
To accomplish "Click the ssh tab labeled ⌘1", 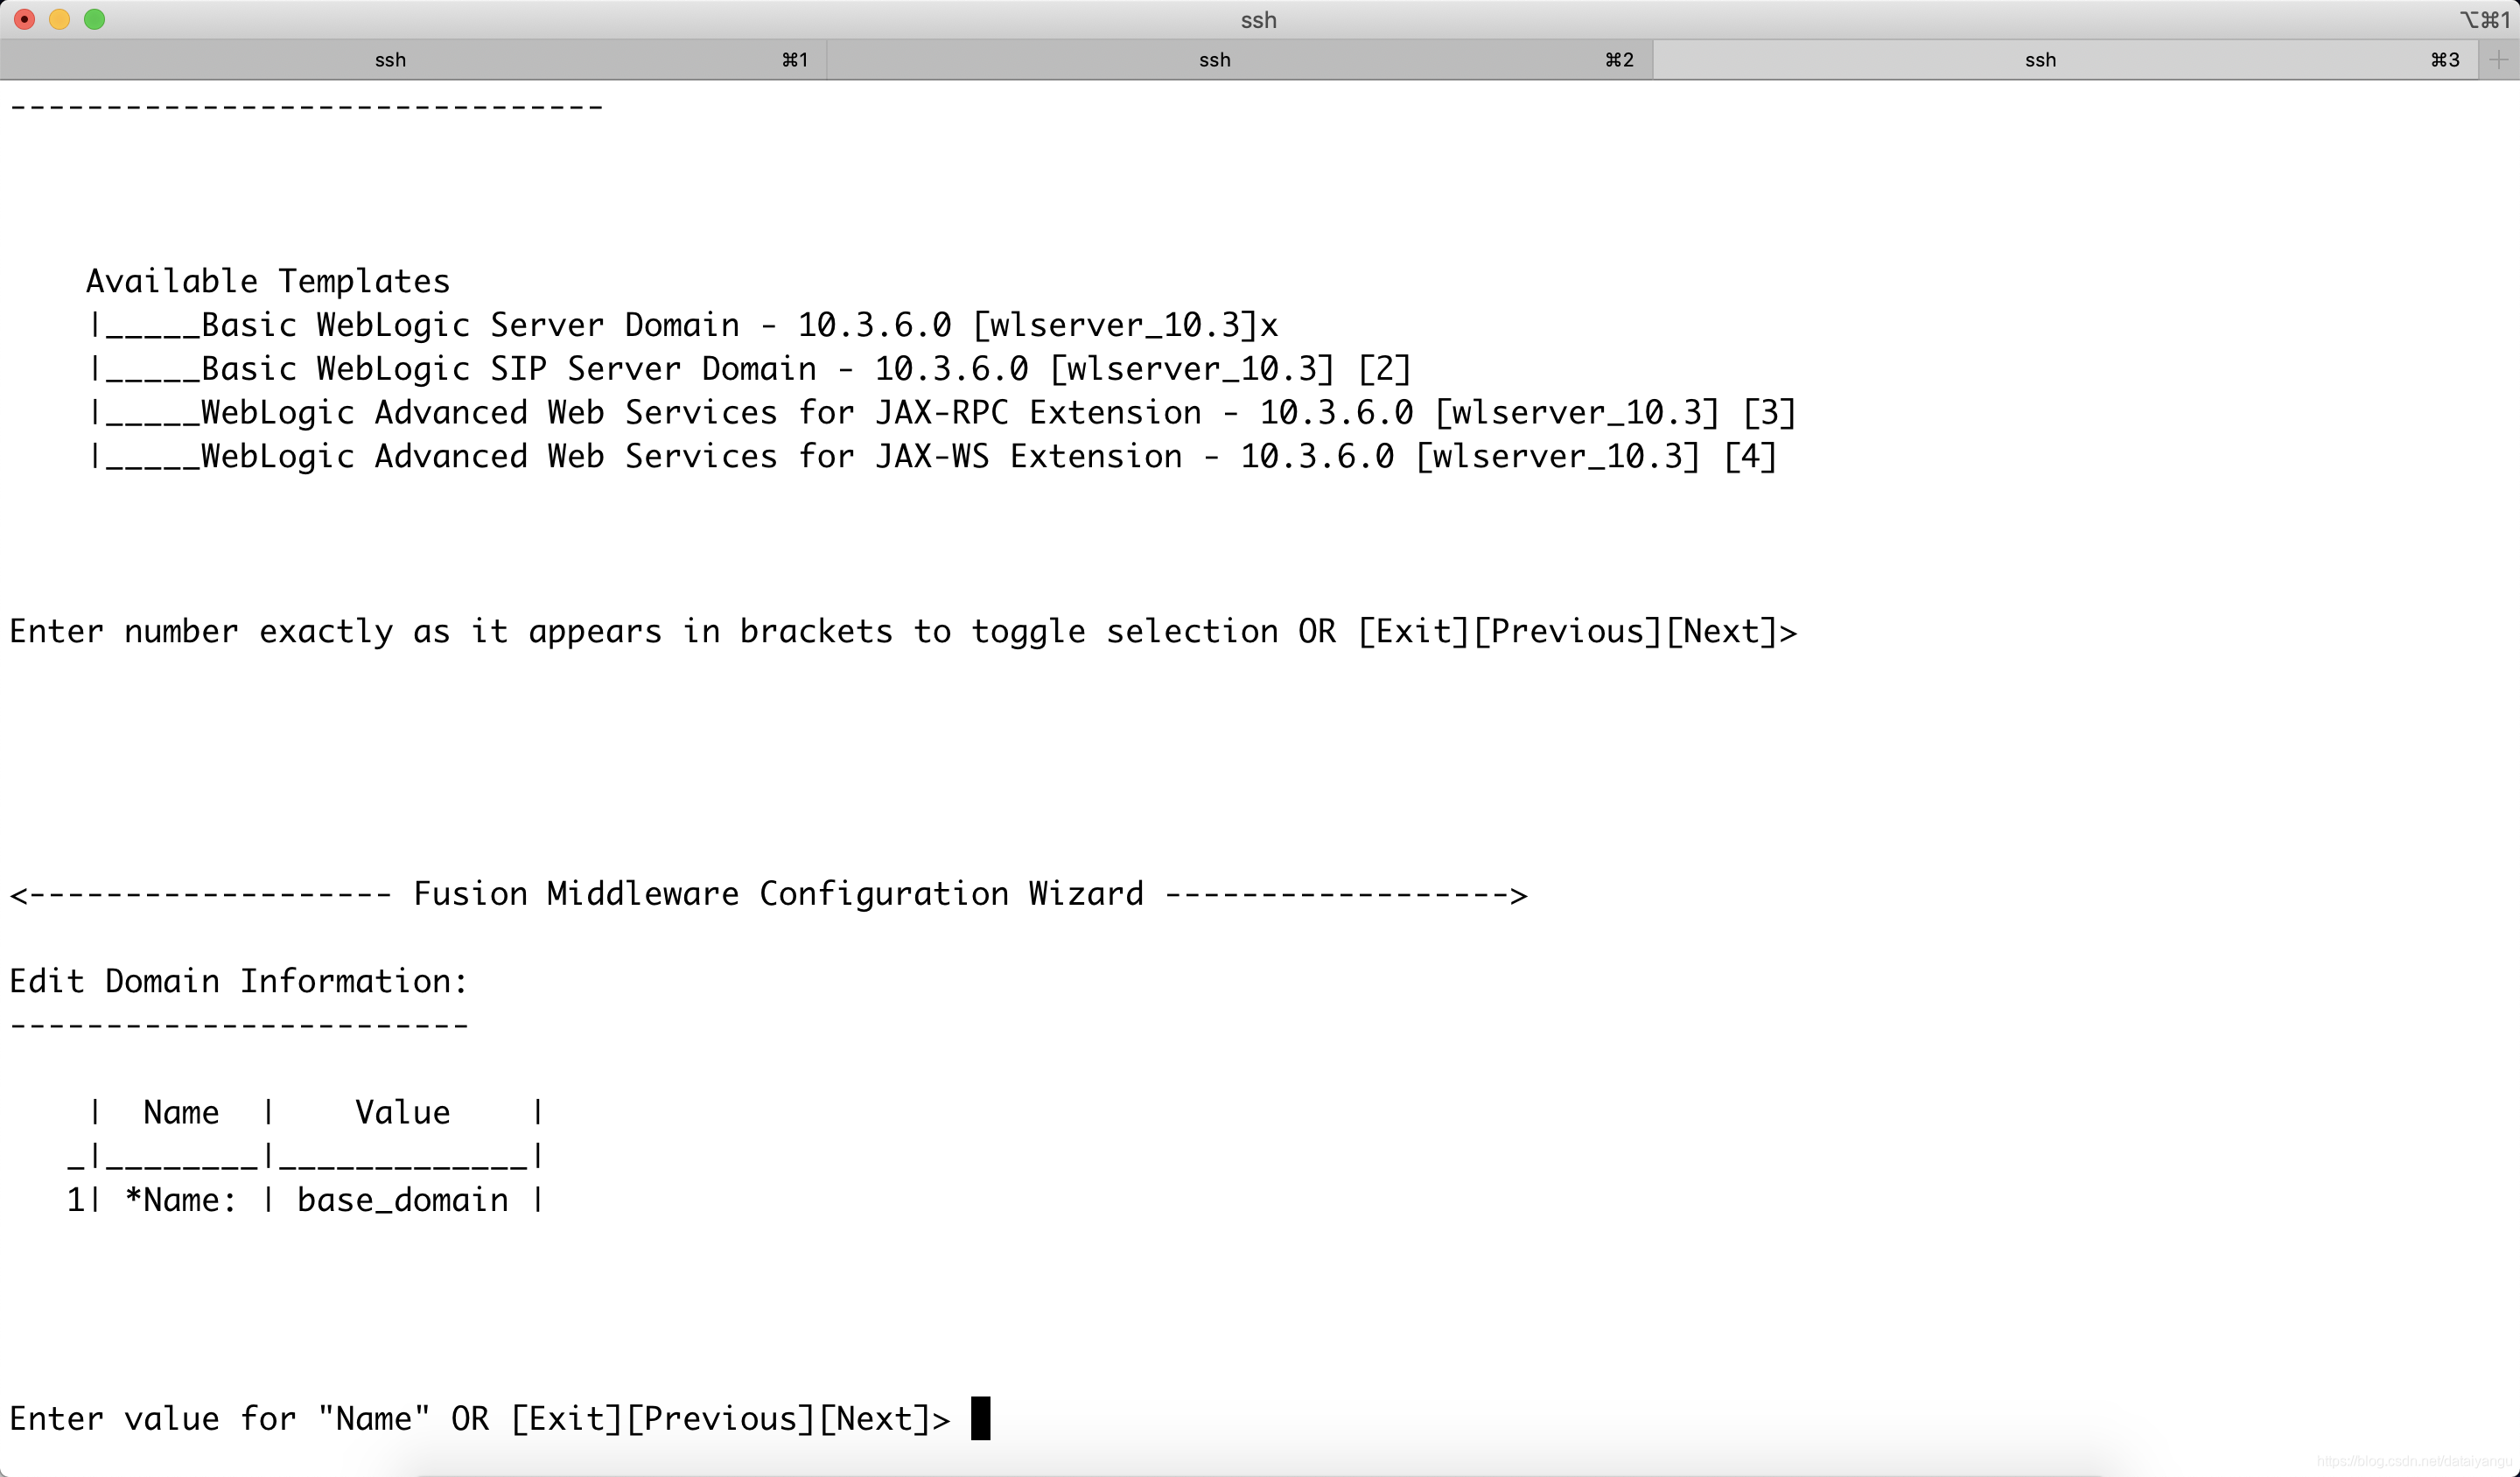I will [x=411, y=59].
